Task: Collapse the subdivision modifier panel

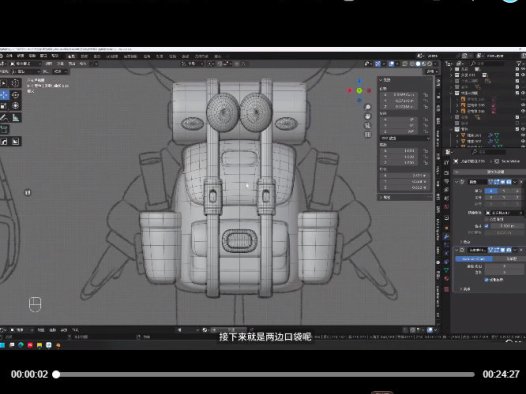Action: coord(457,250)
